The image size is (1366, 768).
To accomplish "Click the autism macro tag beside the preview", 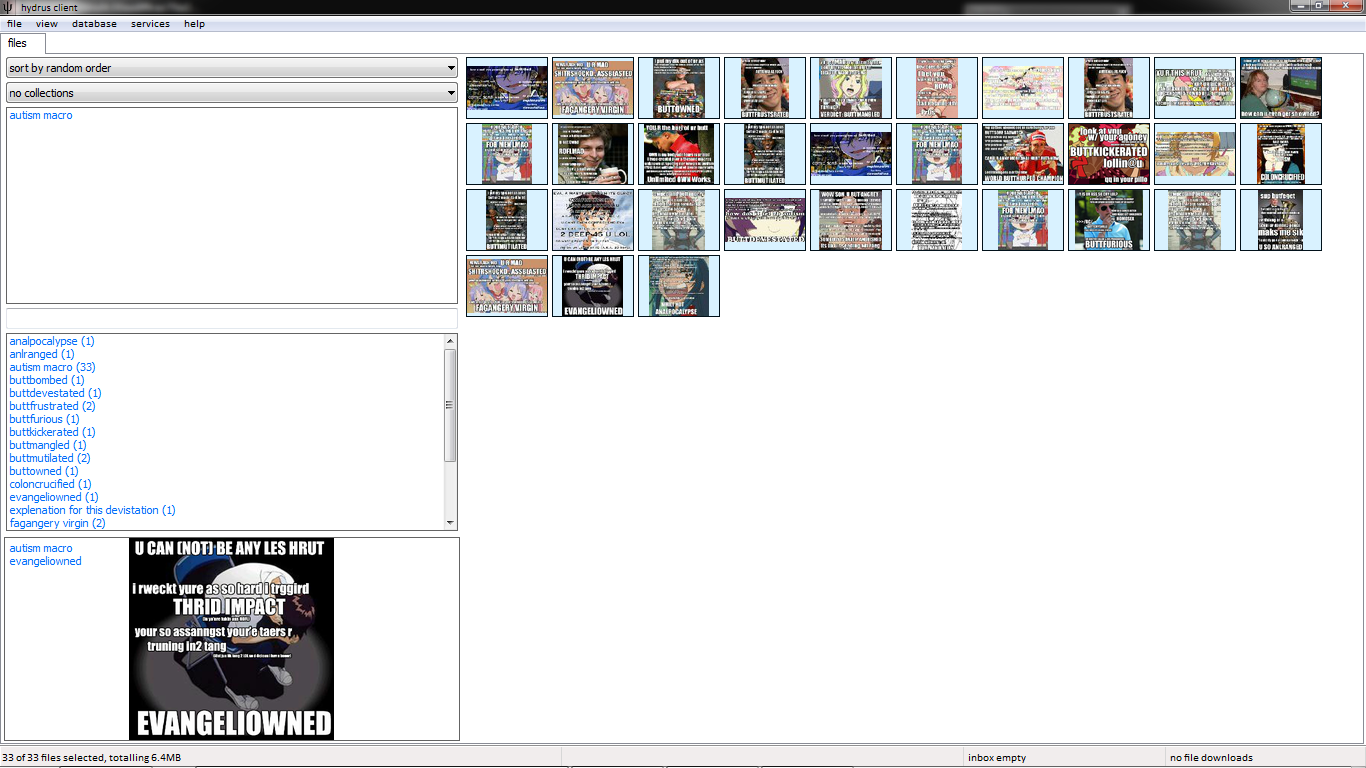I will click(41, 548).
